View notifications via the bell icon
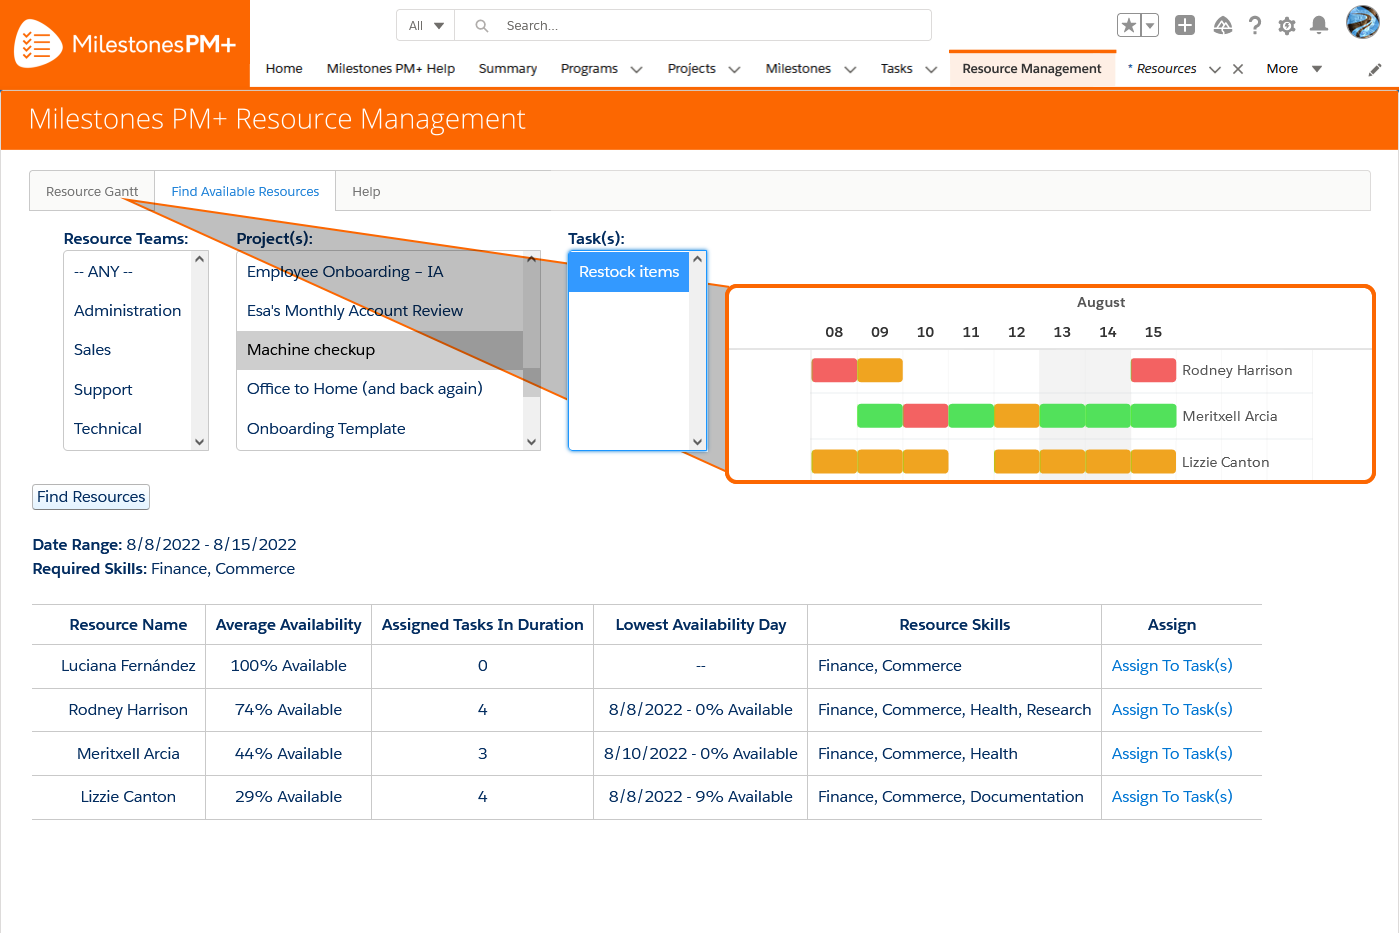The image size is (1399, 933). click(1319, 25)
